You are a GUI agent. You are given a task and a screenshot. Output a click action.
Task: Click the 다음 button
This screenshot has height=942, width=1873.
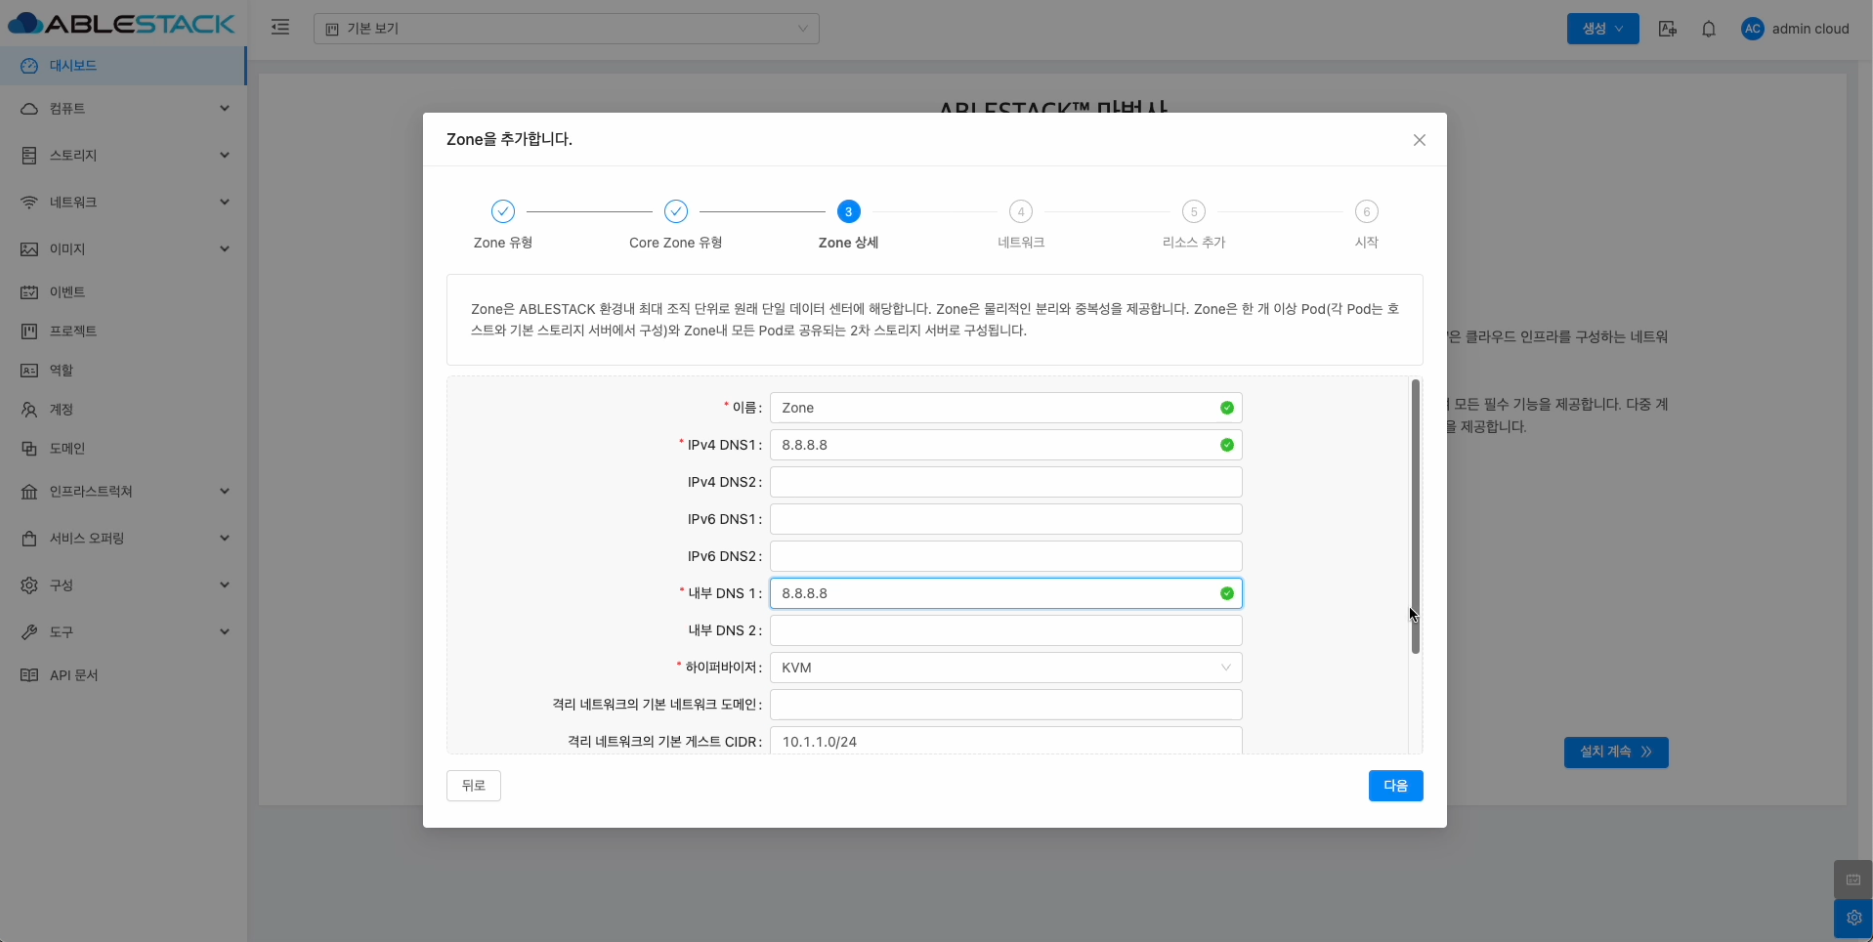1395,786
